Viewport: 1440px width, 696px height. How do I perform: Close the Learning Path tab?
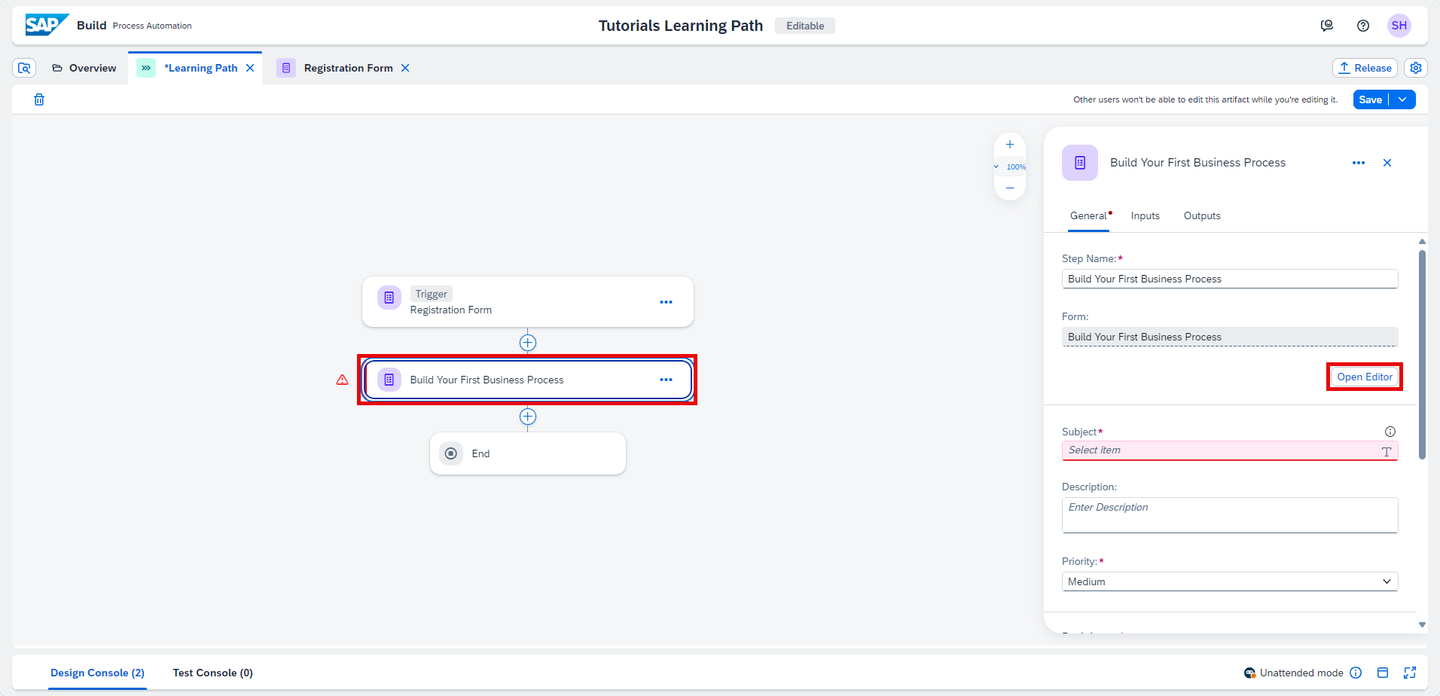click(250, 68)
